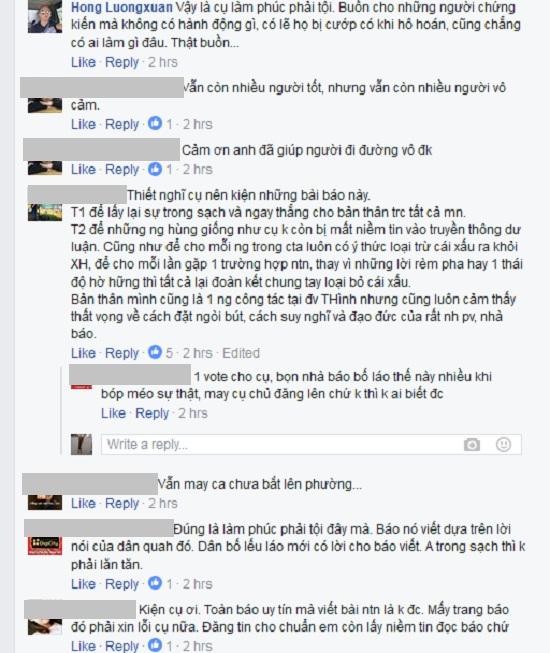Image resolution: width=550 pixels, height=653 pixels.
Task: Like the 'Cảm ơn anh đã giúp' comment
Action: coord(83,169)
